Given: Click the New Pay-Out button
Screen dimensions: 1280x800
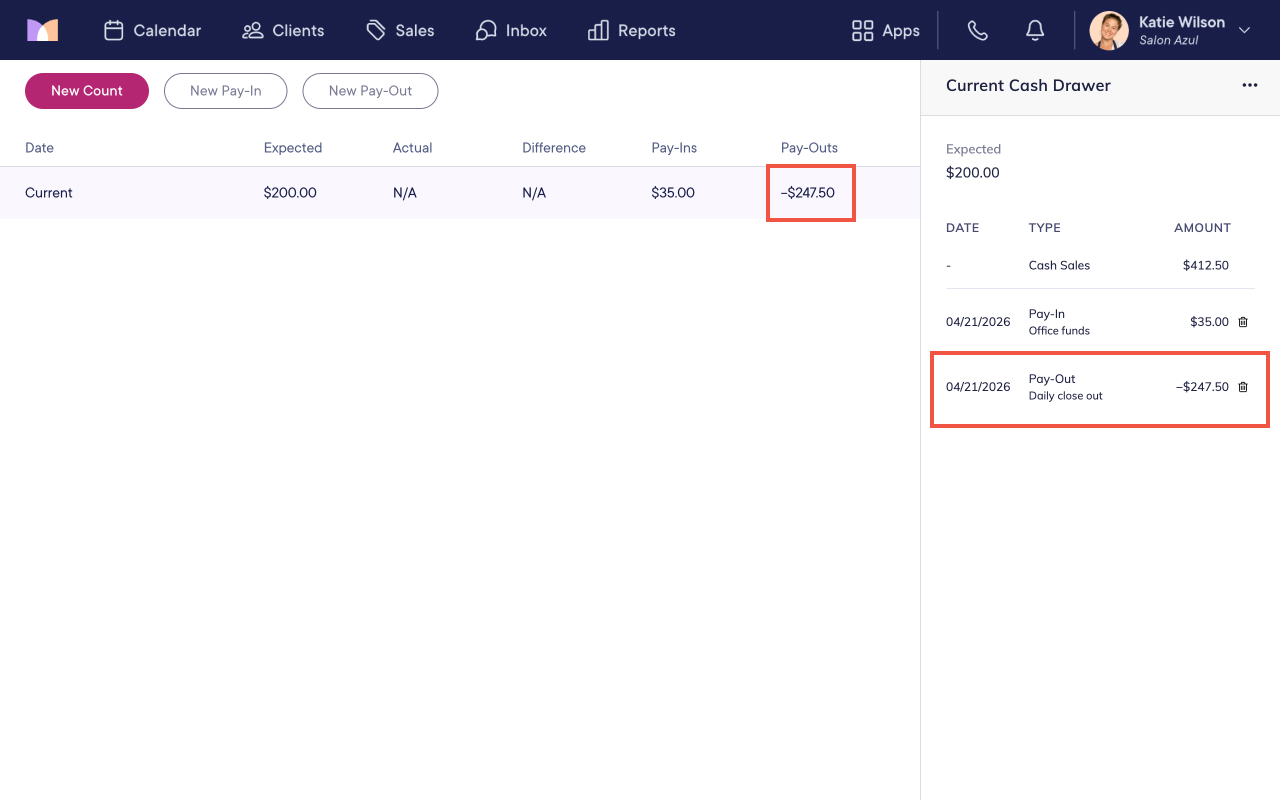Looking at the screenshot, I should click(x=371, y=91).
